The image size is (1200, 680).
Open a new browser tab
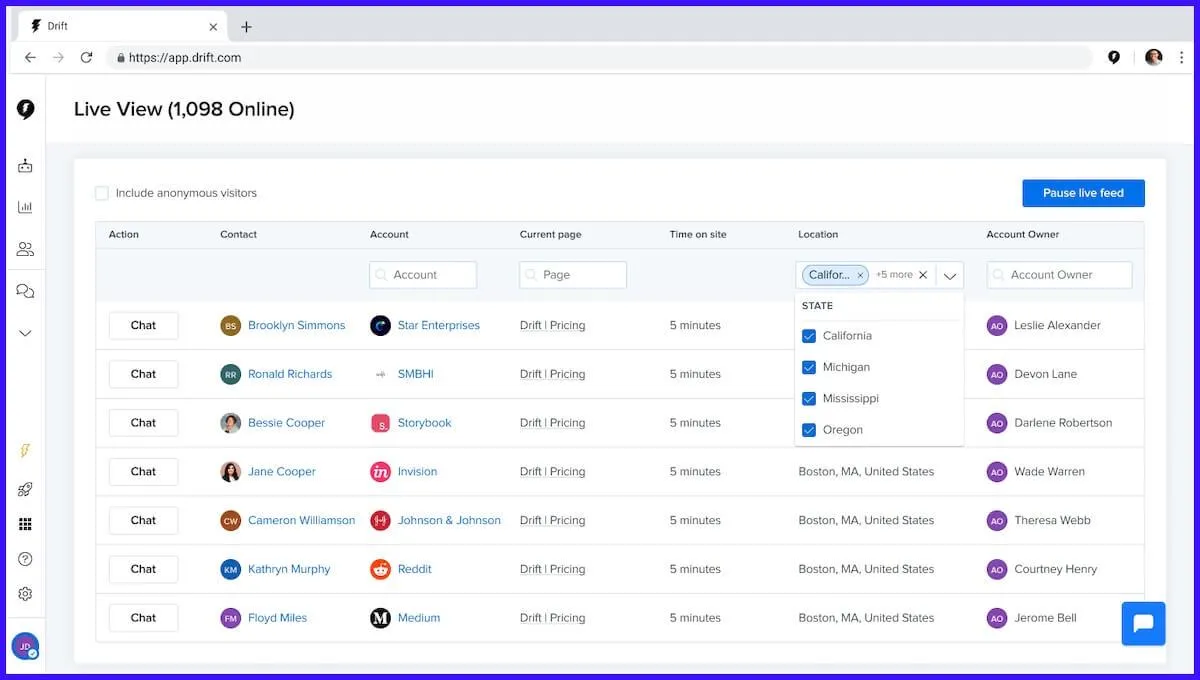click(x=246, y=27)
